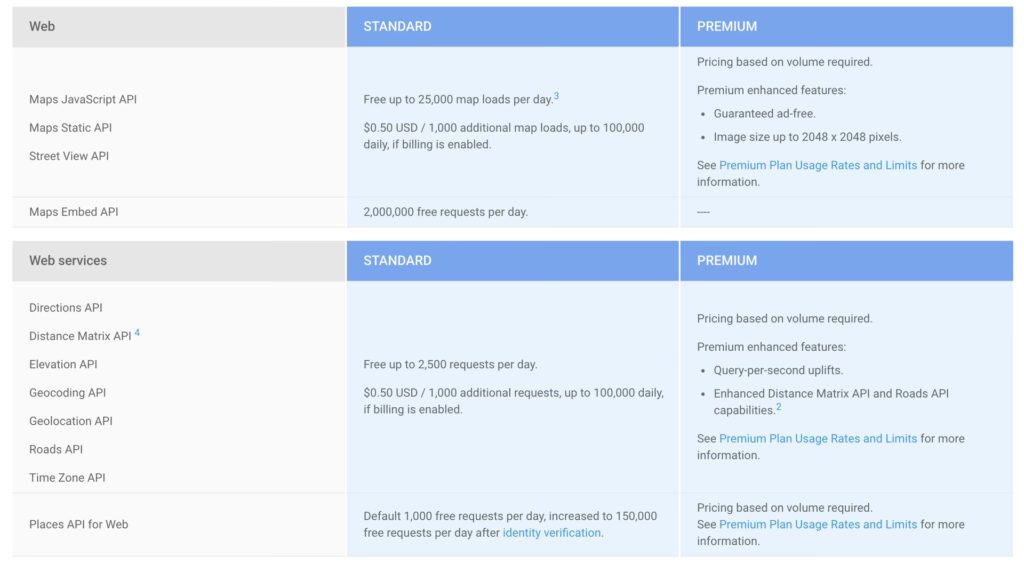
Task: Click the Distance Matrix API text
Action: [80, 336]
